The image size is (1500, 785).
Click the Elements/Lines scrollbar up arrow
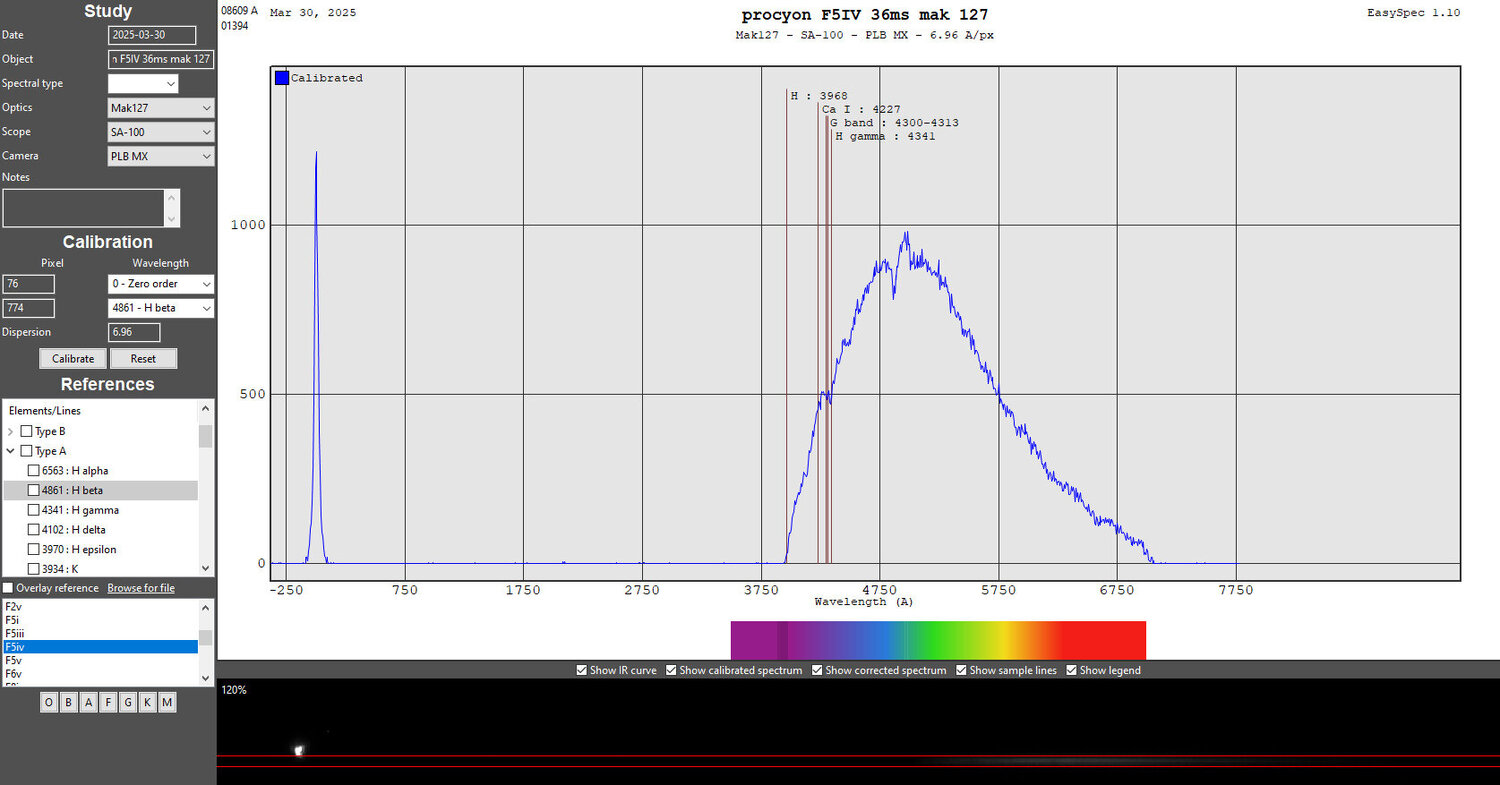[206, 408]
